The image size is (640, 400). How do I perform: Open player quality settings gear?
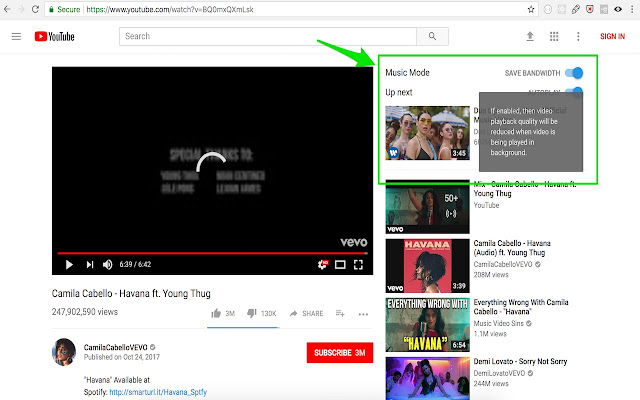322,264
